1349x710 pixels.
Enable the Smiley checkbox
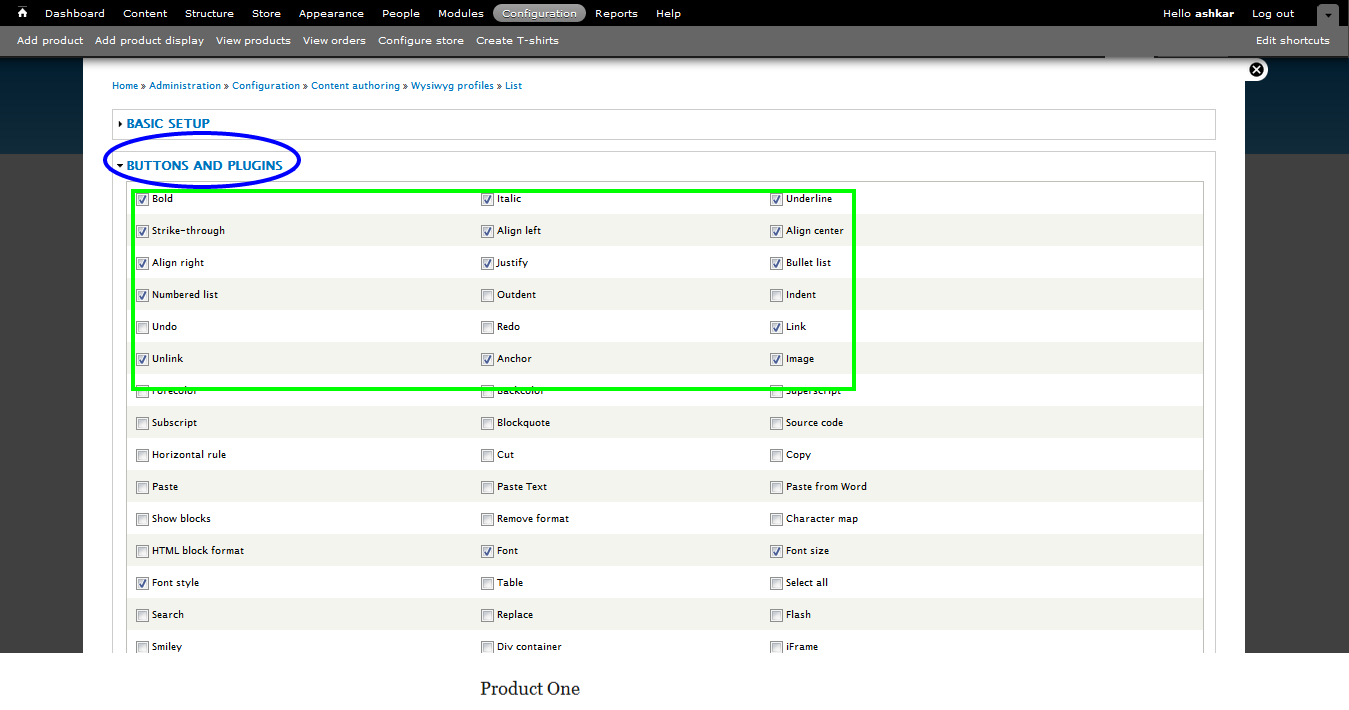tap(142, 647)
